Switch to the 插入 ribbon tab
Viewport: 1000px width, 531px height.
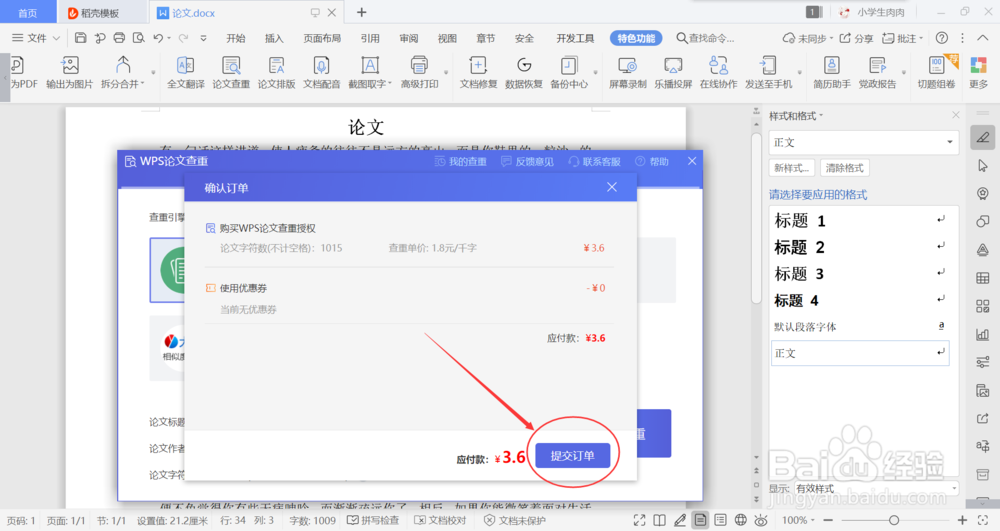coord(274,38)
